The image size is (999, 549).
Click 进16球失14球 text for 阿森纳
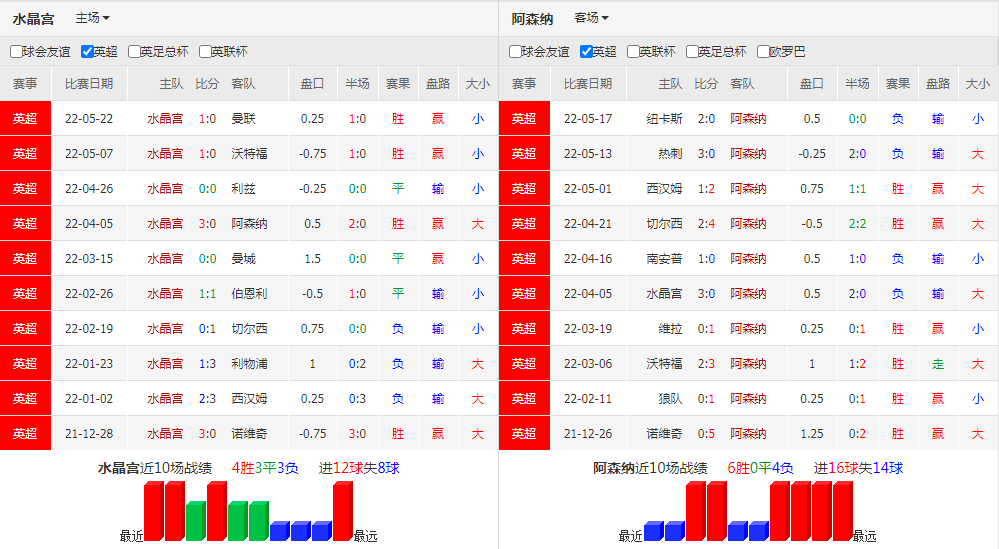point(858,469)
